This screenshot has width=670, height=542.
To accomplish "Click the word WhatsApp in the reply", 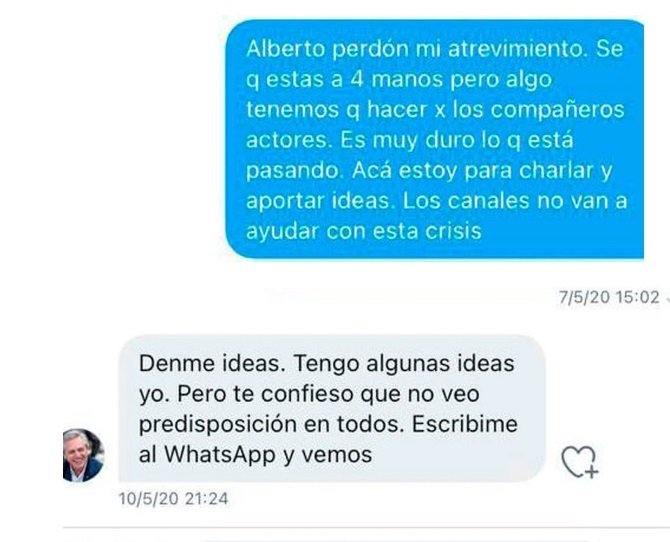I will click(x=220, y=455).
